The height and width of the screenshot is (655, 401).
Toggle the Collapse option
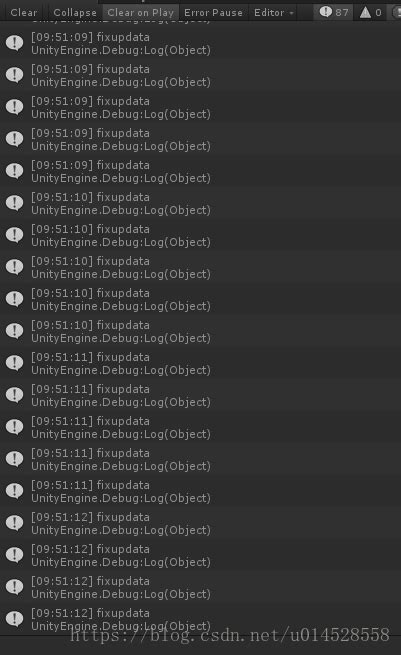pos(75,13)
